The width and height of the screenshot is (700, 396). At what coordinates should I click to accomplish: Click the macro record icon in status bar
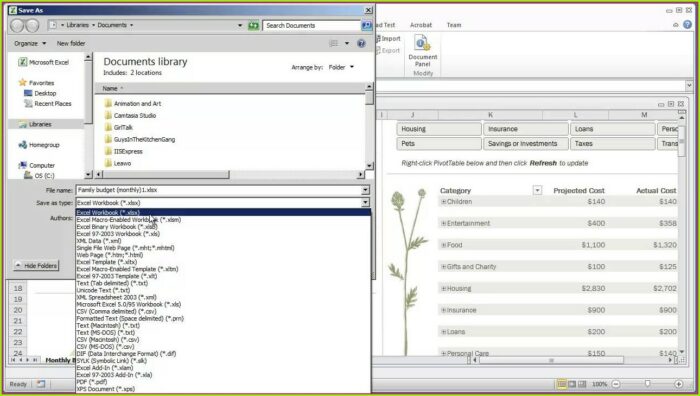pos(41,384)
